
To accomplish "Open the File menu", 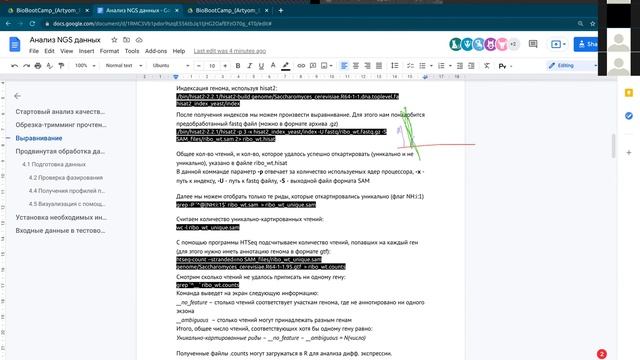I will (x=34, y=51).
